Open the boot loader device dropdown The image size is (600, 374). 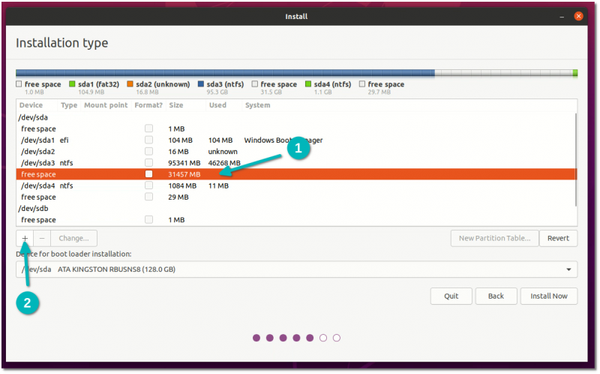coord(297,269)
